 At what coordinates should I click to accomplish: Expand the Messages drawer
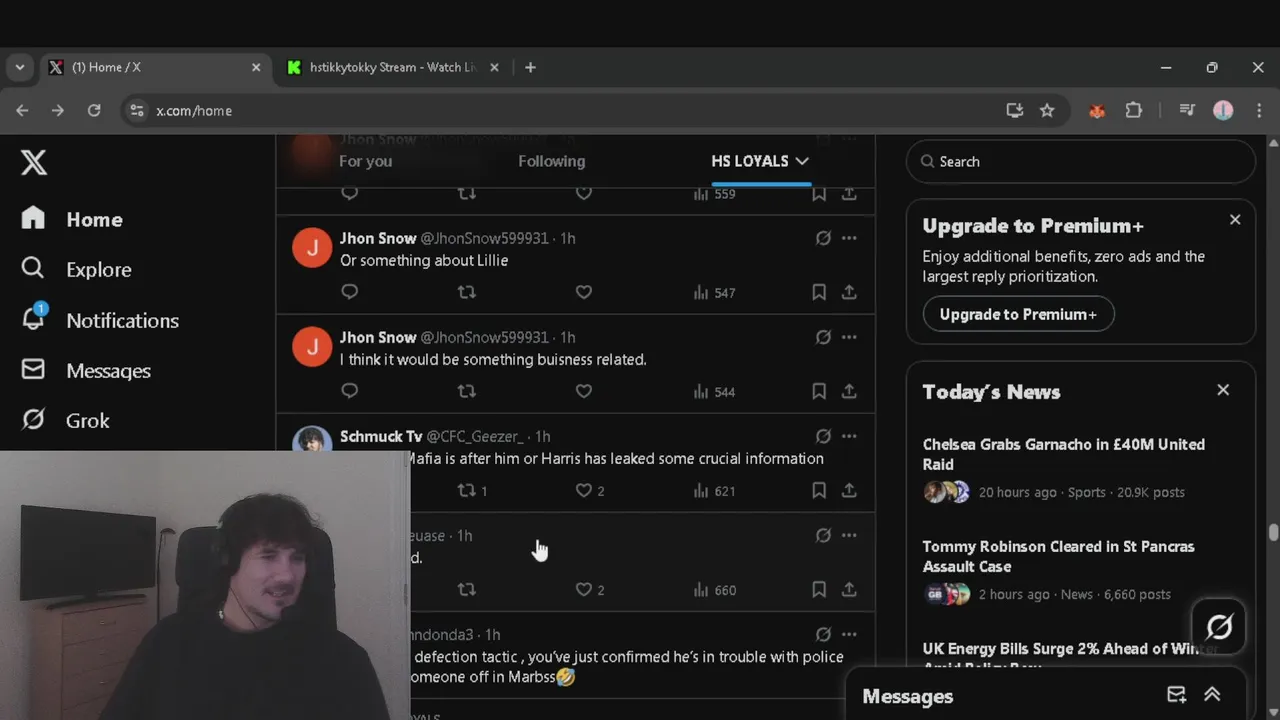coord(1212,695)
